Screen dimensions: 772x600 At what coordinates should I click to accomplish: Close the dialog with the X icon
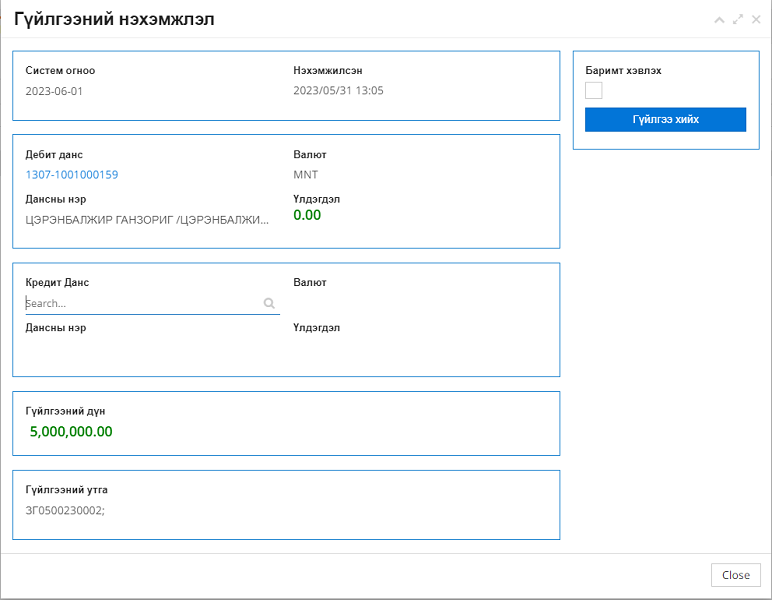coord(756,20)
